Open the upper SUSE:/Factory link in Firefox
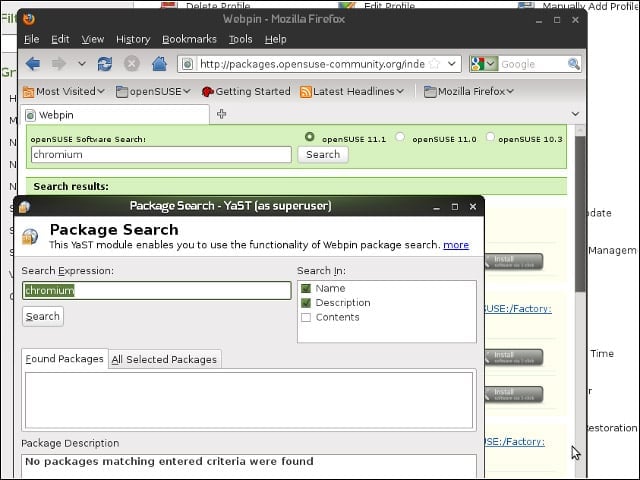This screenshot has width=640, height=480. [518, 309]
